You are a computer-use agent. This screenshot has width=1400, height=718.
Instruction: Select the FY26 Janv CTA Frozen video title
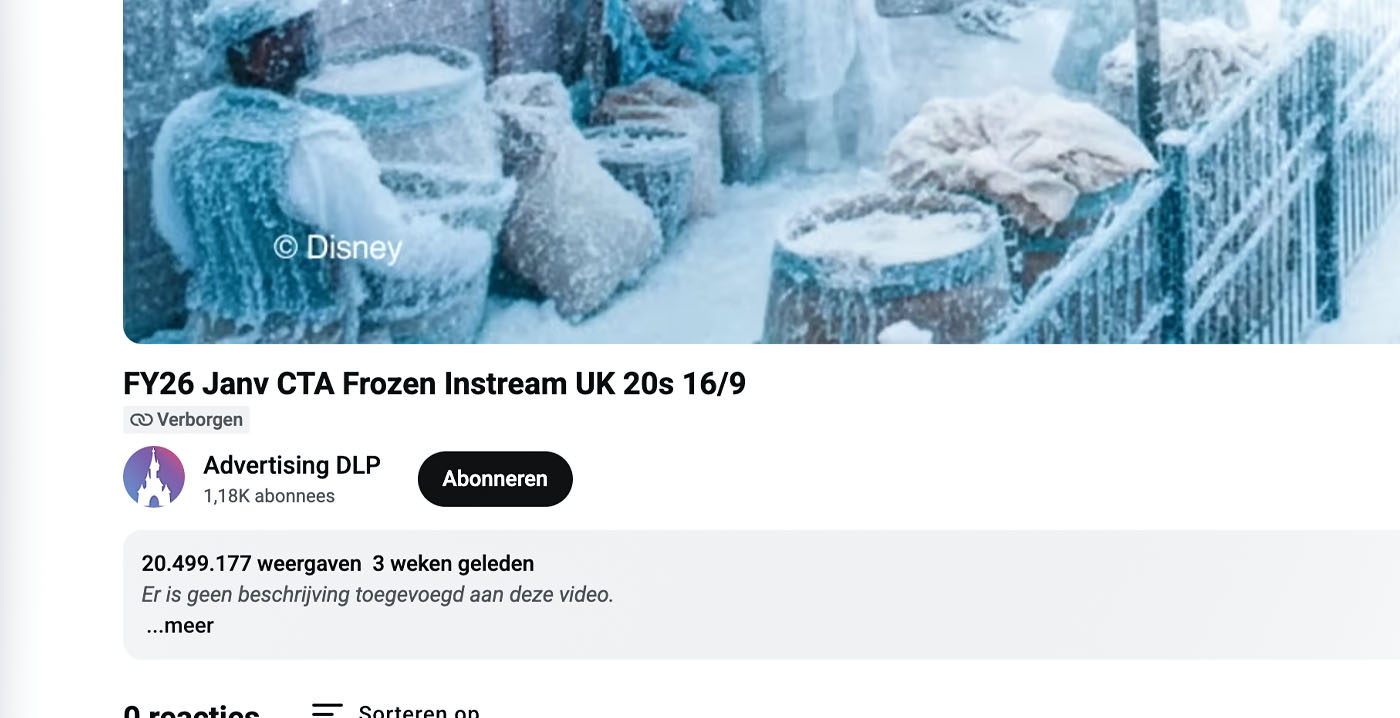(x=434, y=383)
